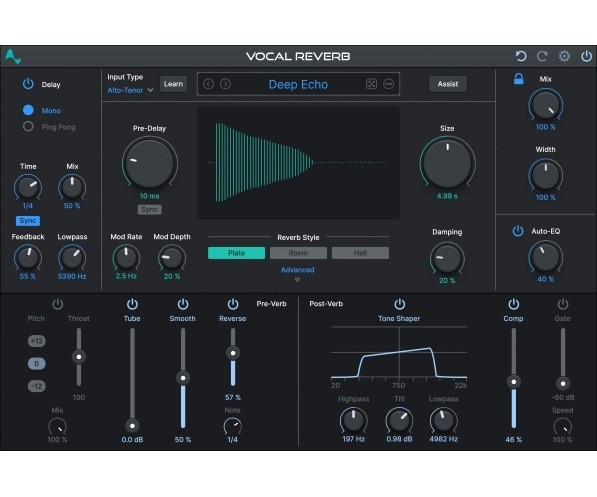Select the Mono delay mode

pos(28,110)
